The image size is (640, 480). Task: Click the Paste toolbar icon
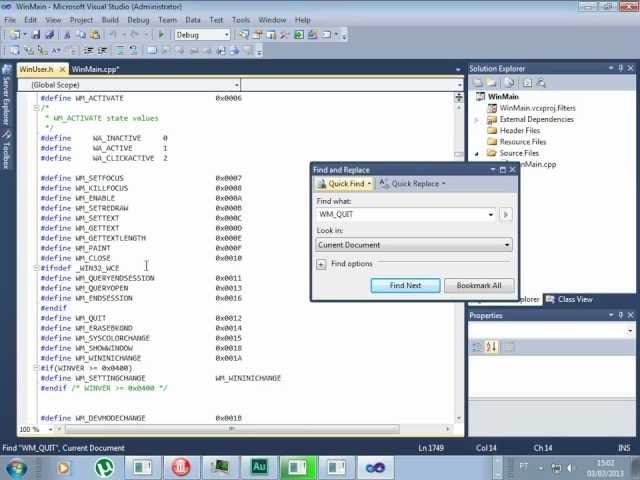pyautogui.click(x=95, y=35)
